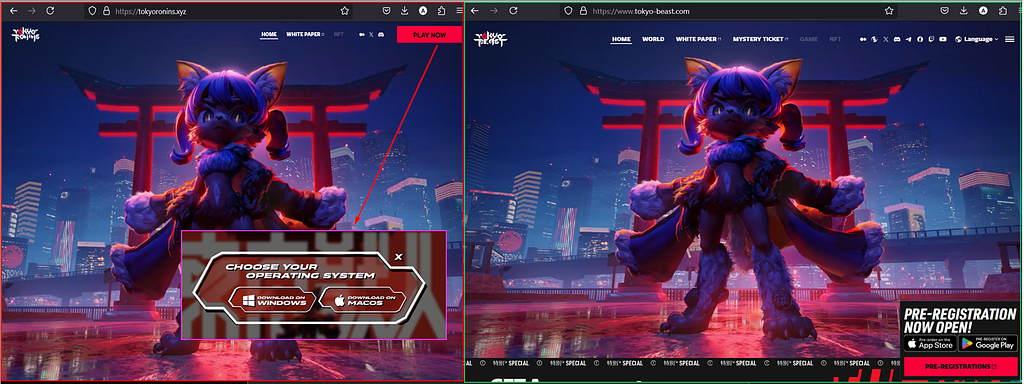The image size is (1024, 384).
Task: Bookmark the tokyoronins.xyz page with the star
Action: [x=344, y=11]
